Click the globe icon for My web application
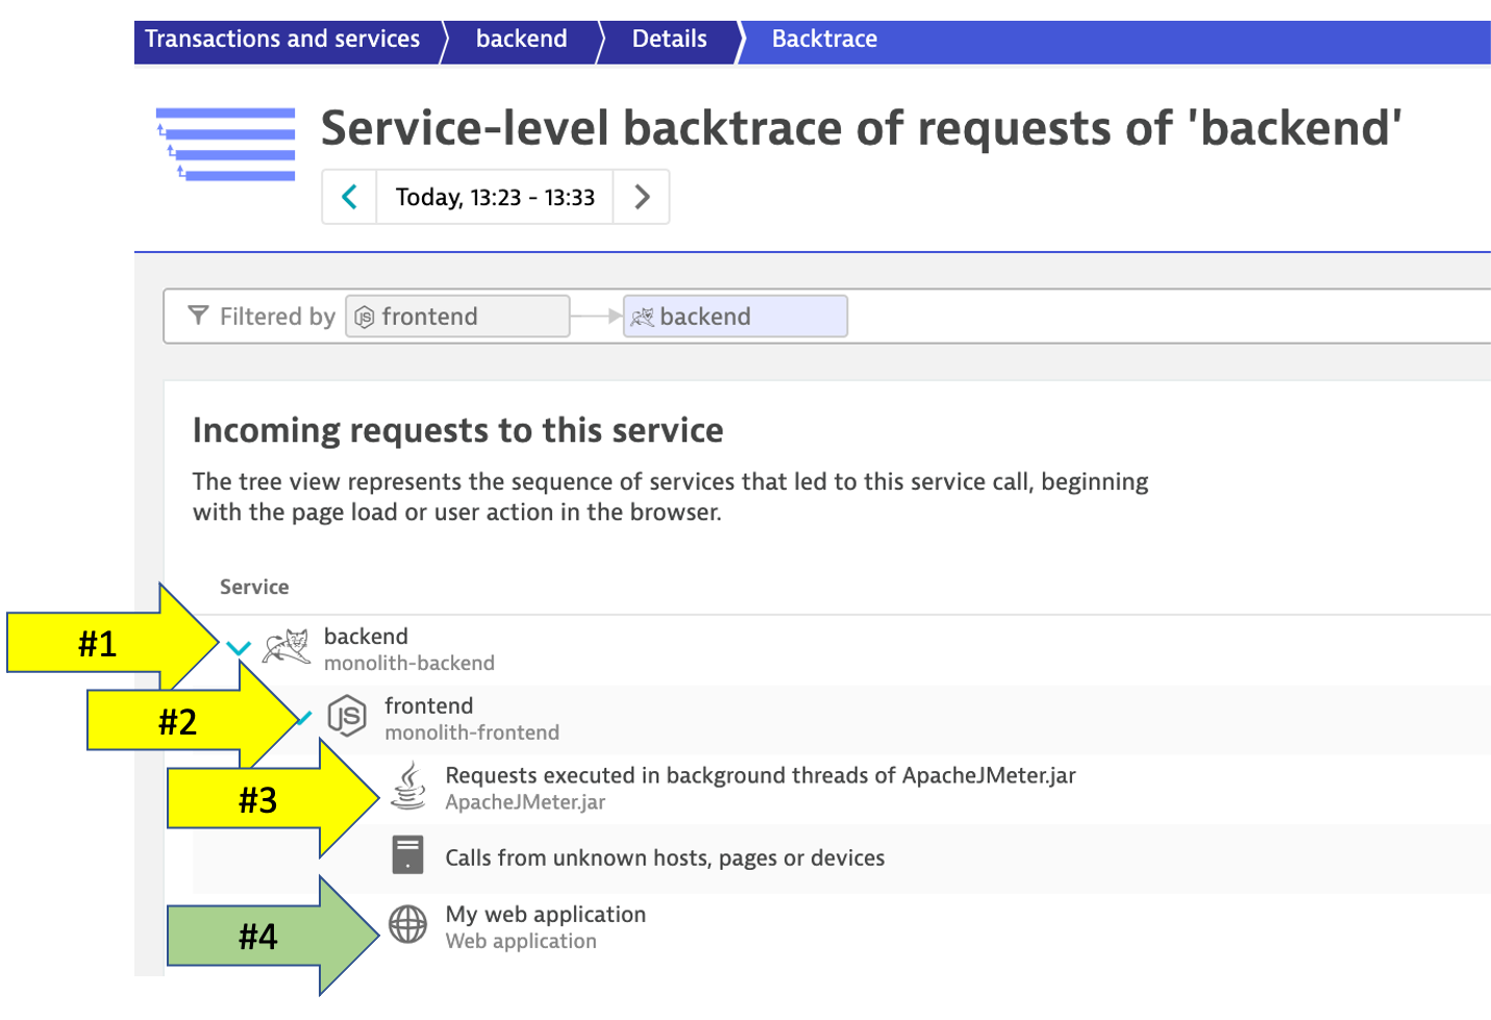Screen dimensions: 1491x1020 point(408,925)
